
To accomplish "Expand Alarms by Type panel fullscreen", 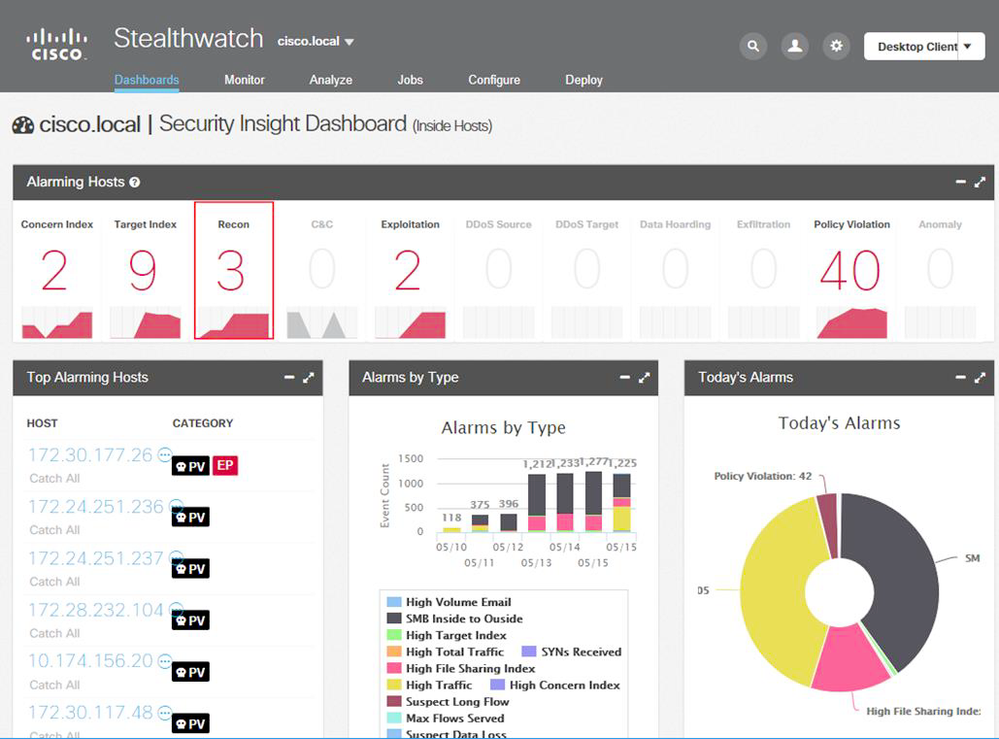I will 644,377.
